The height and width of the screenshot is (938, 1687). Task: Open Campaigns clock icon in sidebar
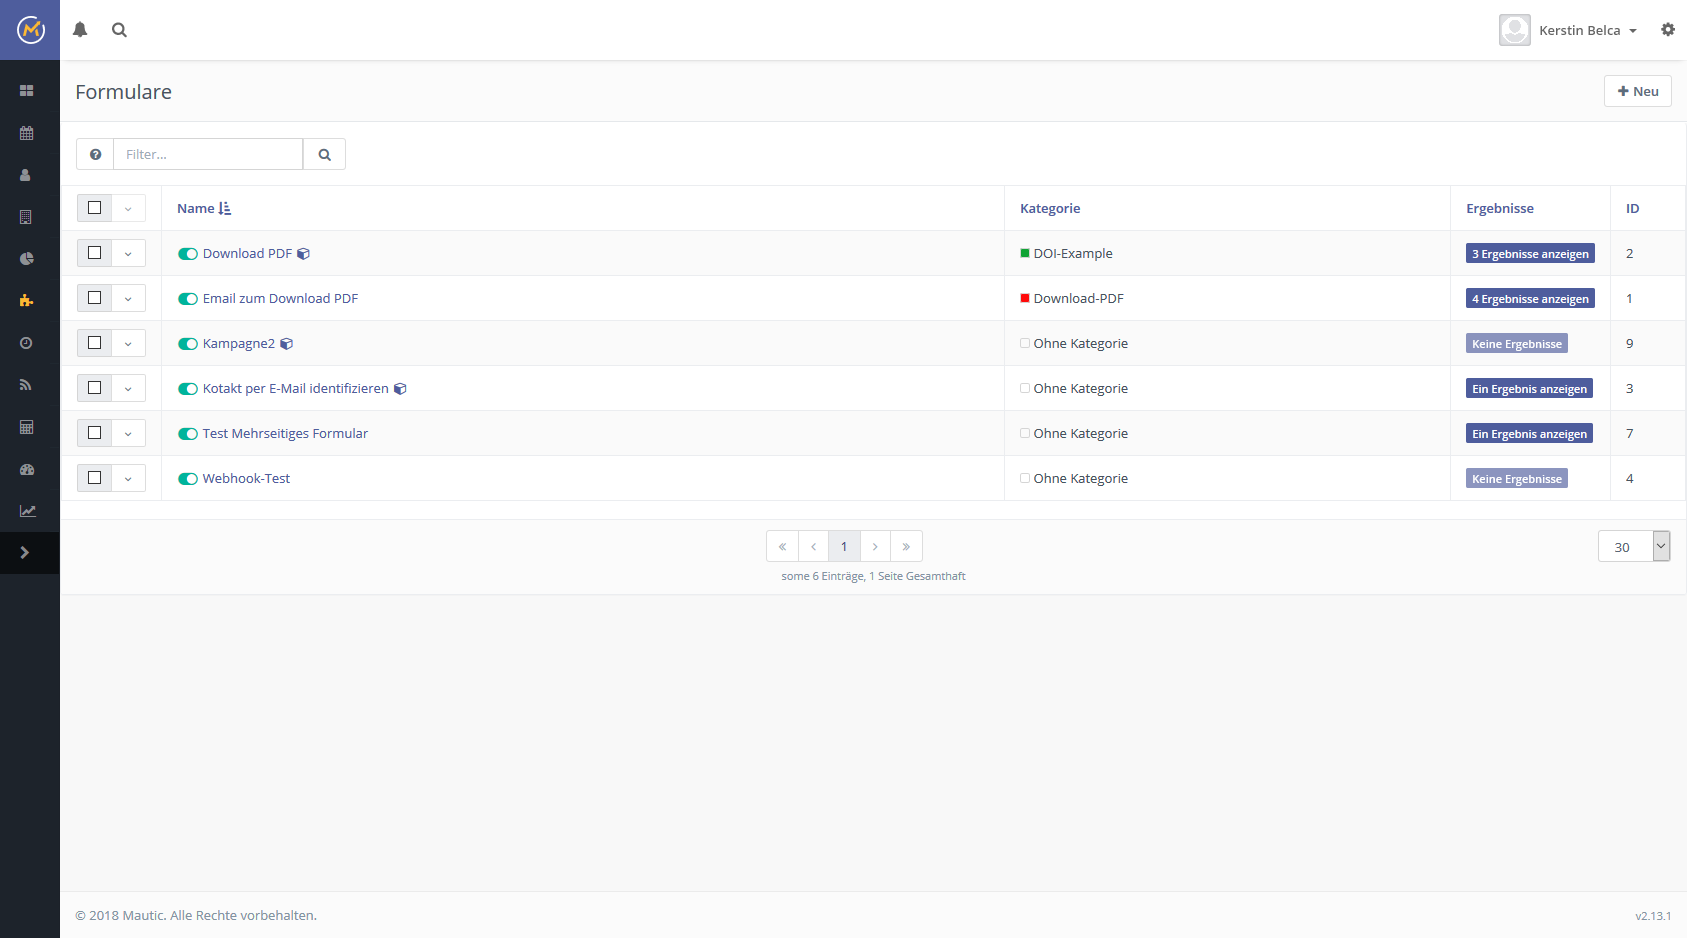pyautogui.click(x=26, y=343)
